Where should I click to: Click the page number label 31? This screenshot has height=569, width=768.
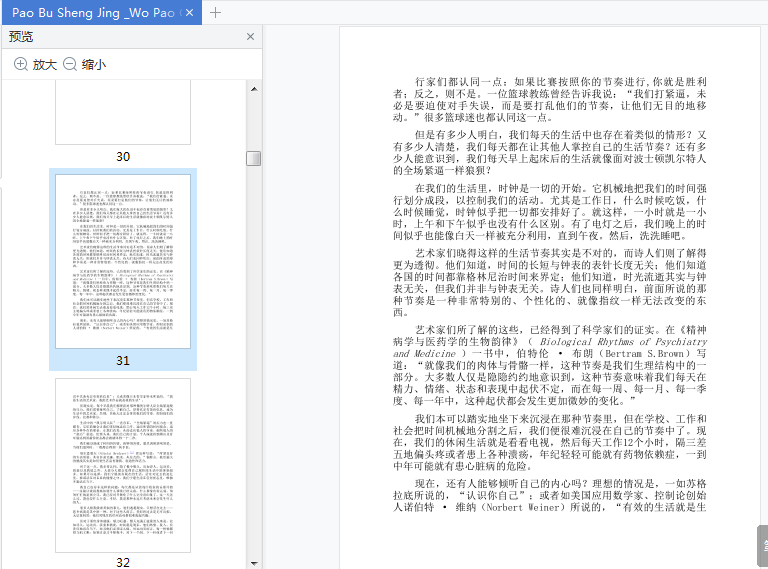pyautogui.click(x=123, y=361)
